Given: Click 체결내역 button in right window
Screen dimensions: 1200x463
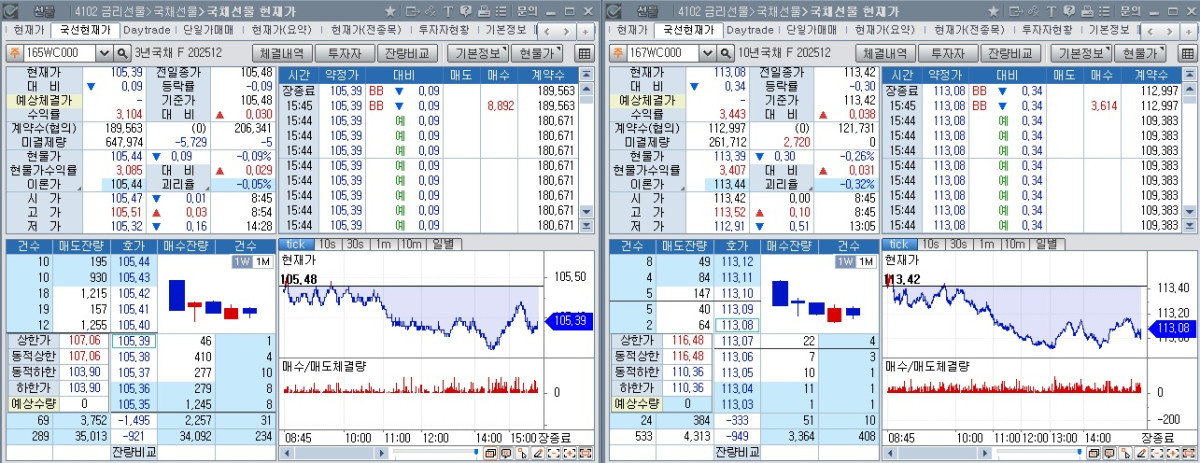Looking at the screenshot, I should point(886,53).
